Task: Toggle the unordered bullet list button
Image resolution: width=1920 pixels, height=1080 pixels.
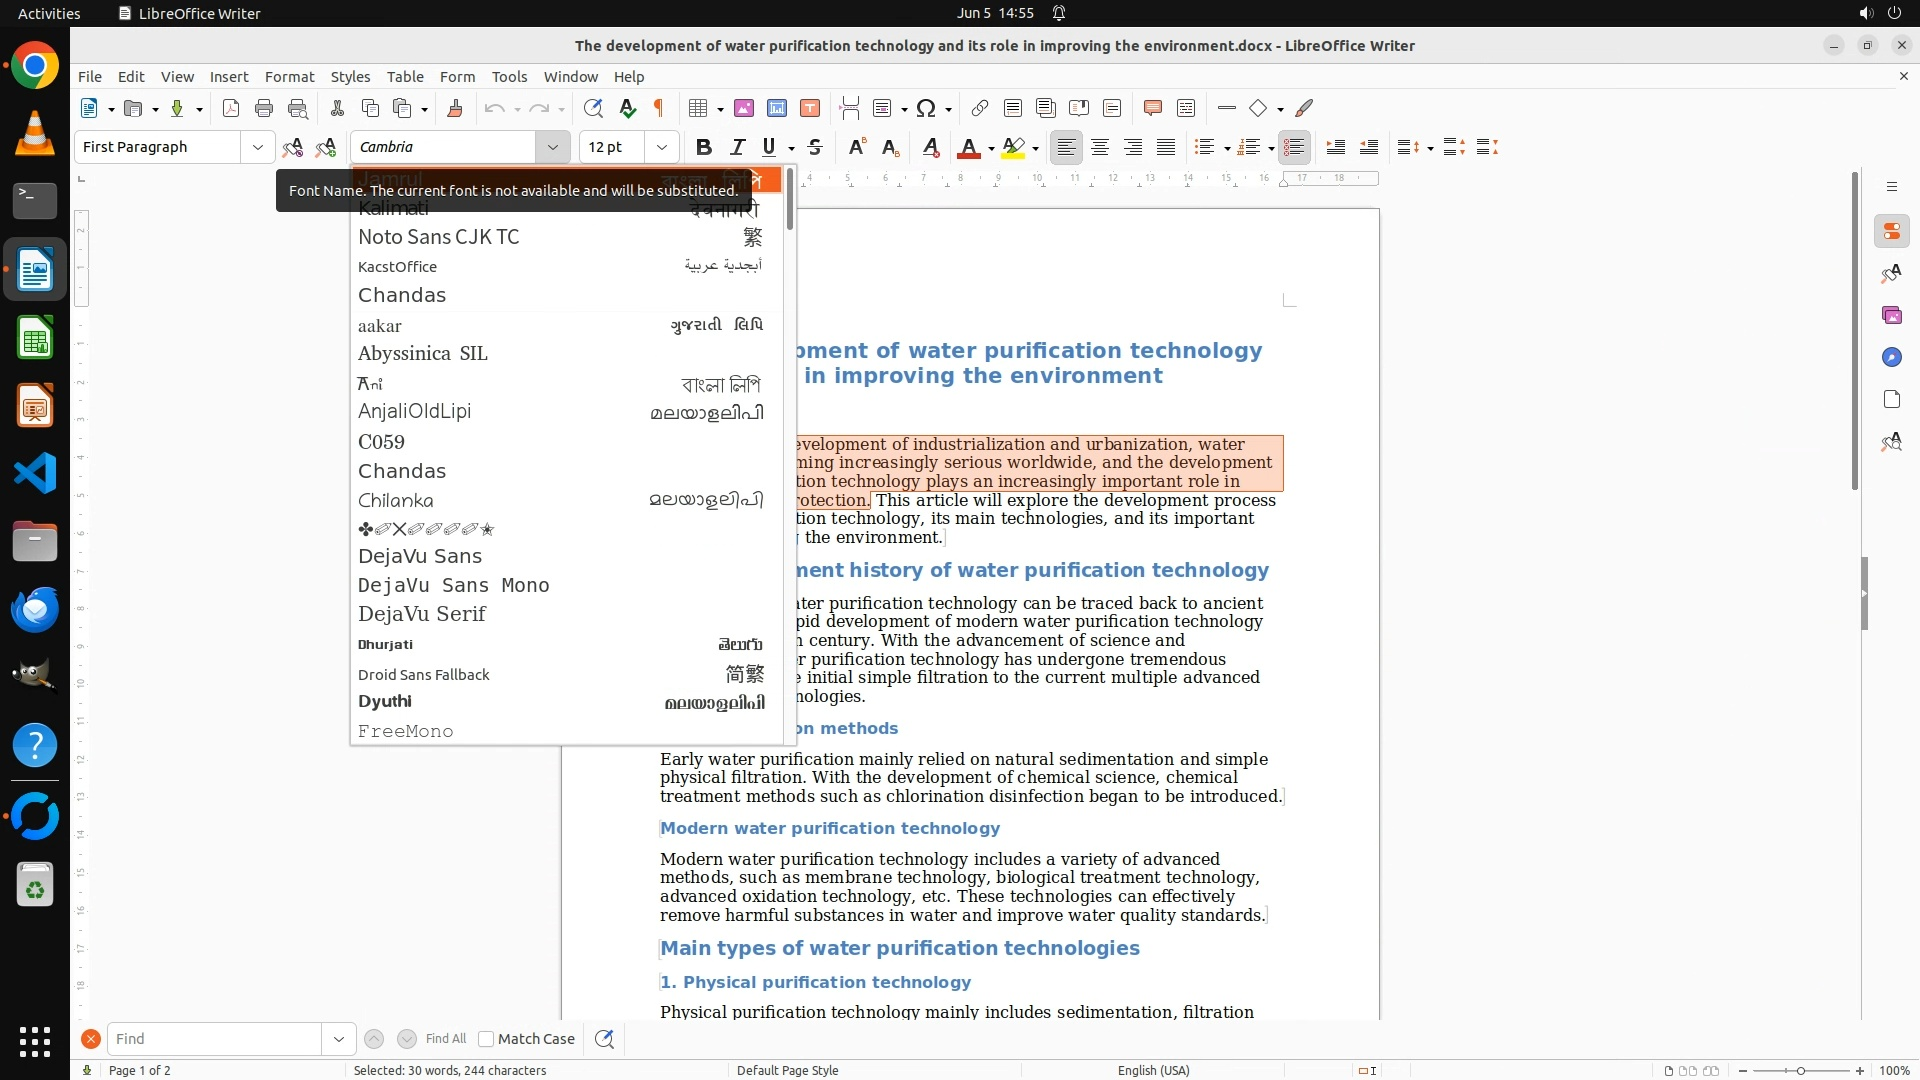Action: pyautogui.click(x=1204, y=147)
